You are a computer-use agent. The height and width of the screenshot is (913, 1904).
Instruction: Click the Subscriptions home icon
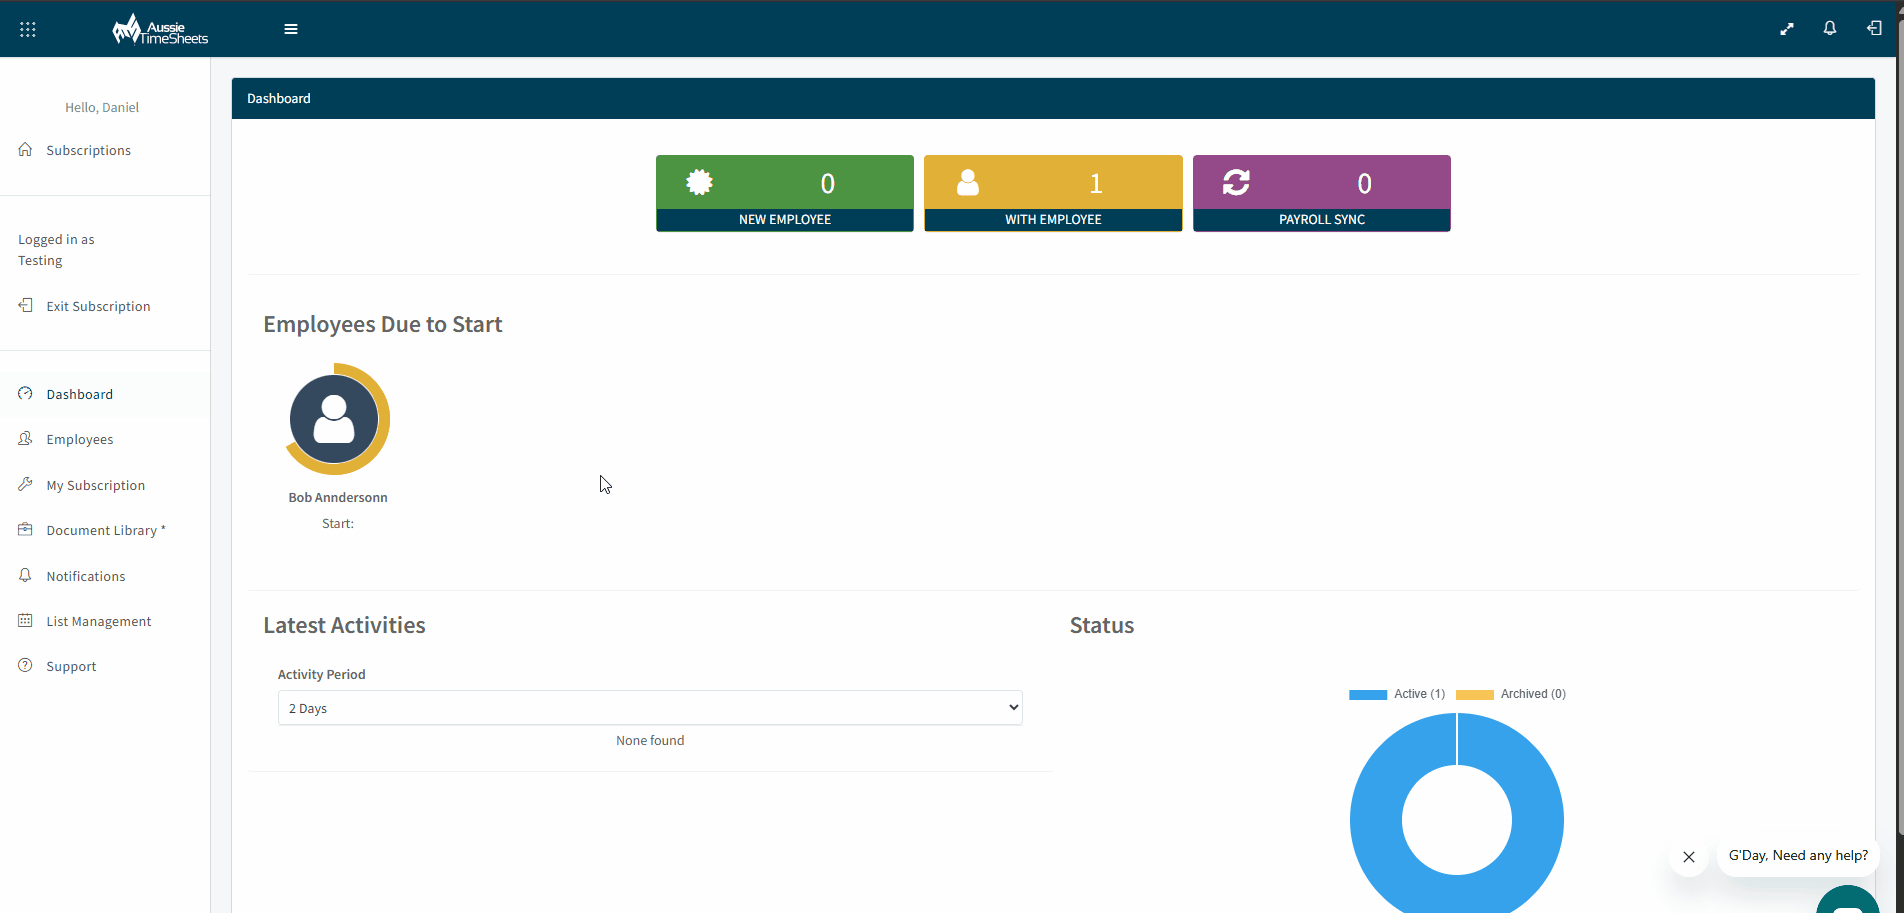click(26, 149)
